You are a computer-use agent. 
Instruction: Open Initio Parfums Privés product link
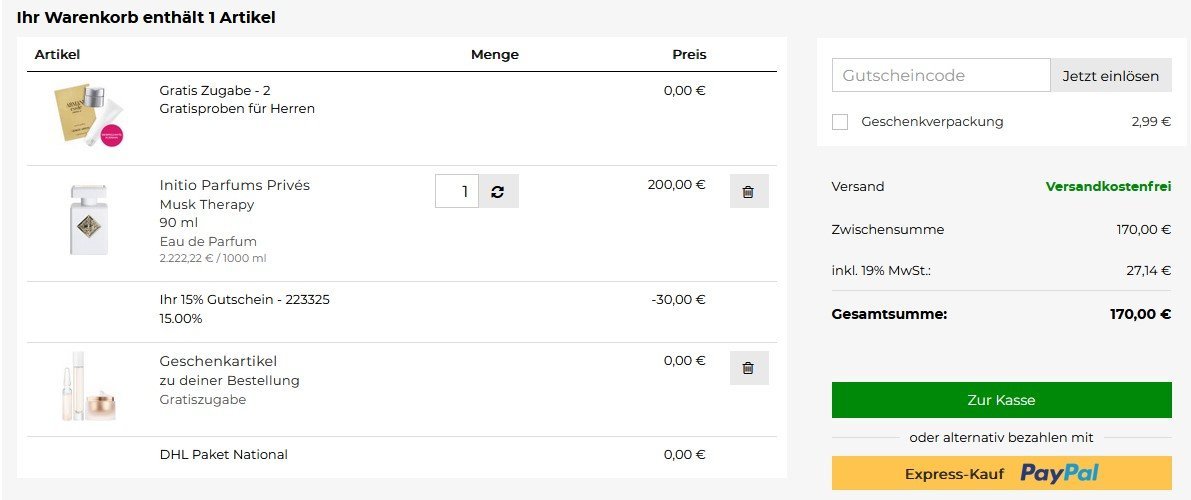[234, 185]
